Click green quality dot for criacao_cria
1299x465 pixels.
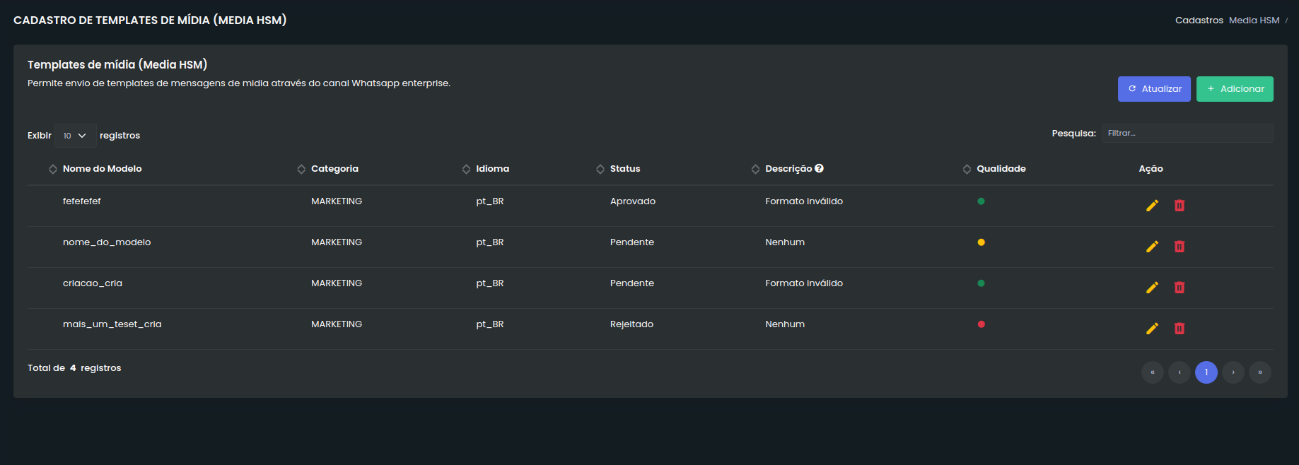click(x=981, y=283)
